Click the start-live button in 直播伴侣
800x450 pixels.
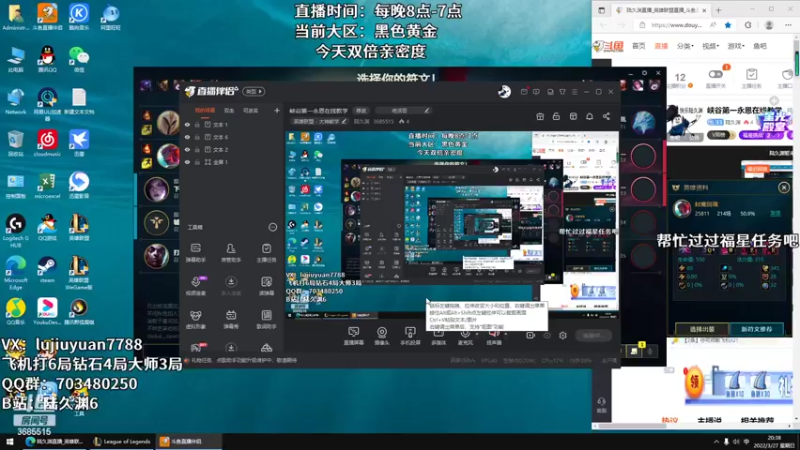pyautogui.click(x=593, y=336)
